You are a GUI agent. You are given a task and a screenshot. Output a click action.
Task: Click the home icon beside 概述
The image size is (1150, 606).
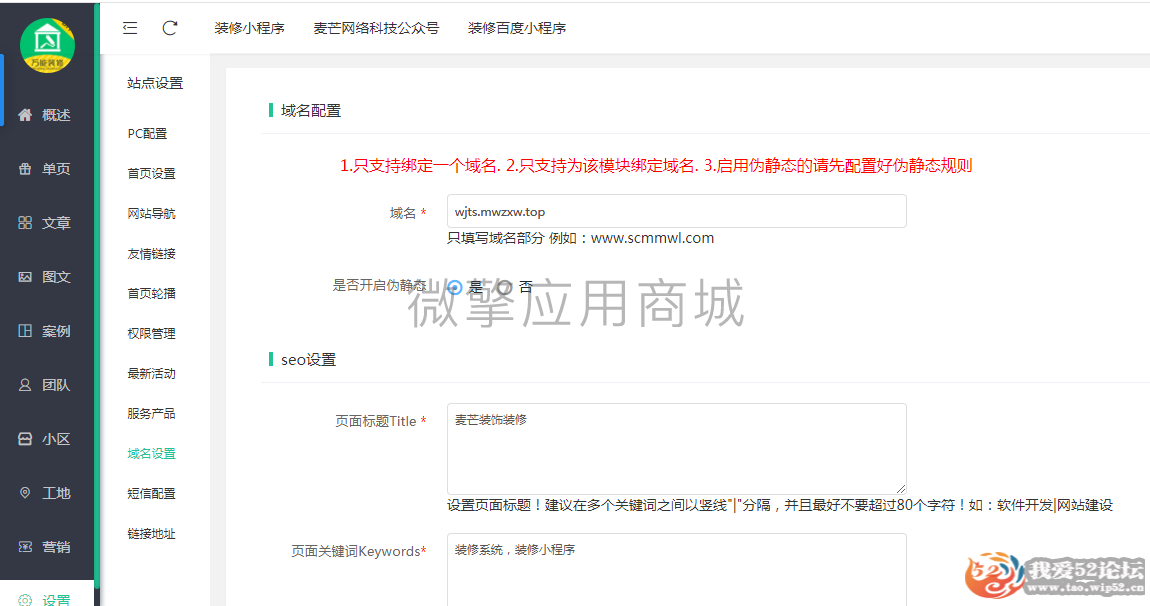25,115
